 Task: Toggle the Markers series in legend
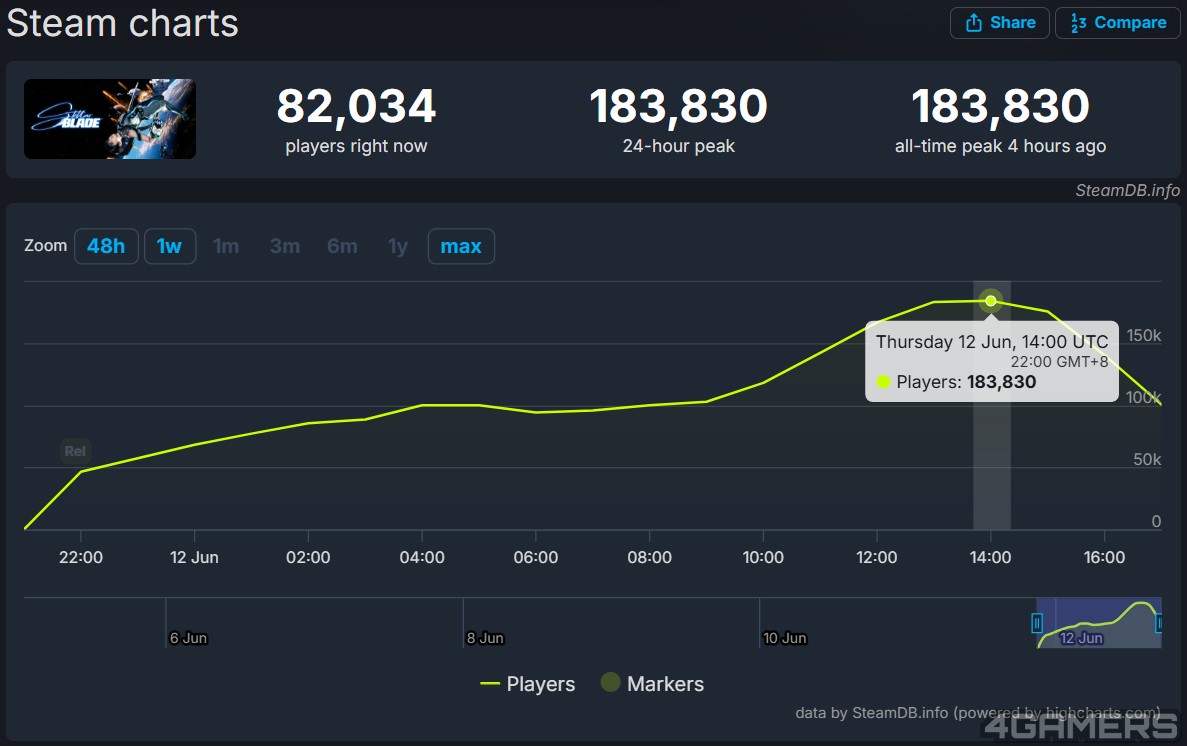click(652, 684)
